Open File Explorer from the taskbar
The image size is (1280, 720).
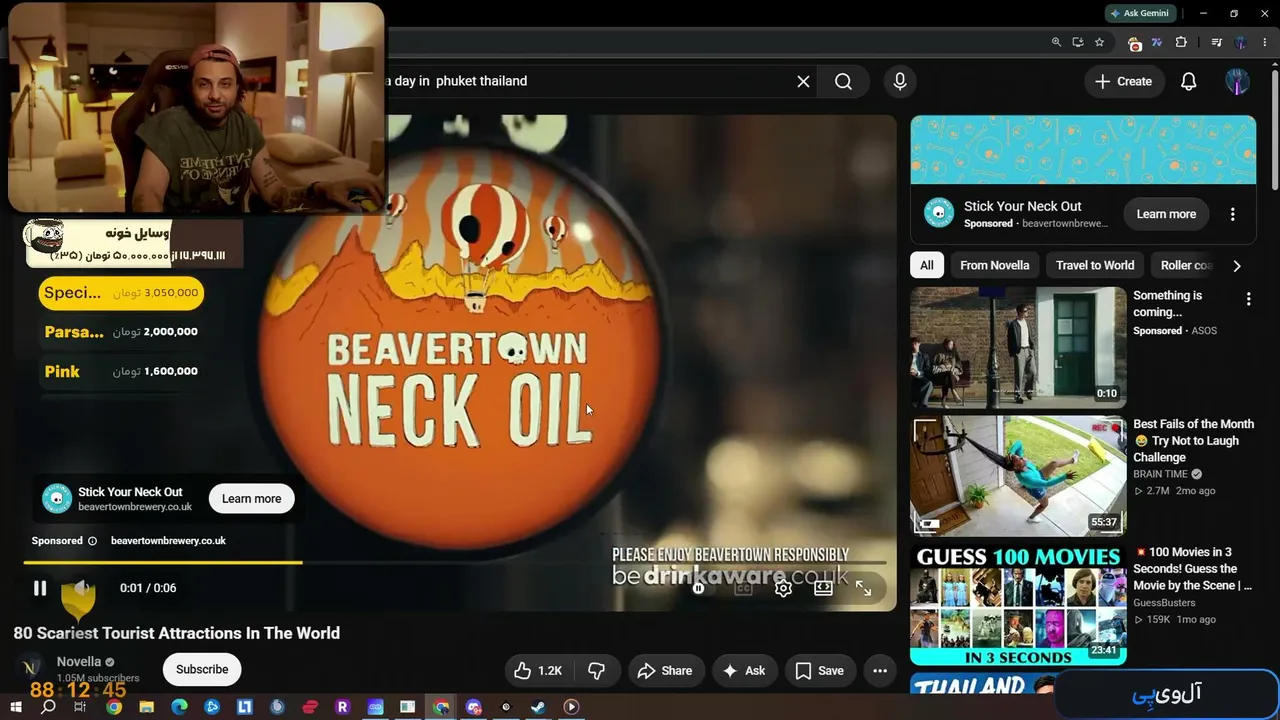tap(147, 707)
